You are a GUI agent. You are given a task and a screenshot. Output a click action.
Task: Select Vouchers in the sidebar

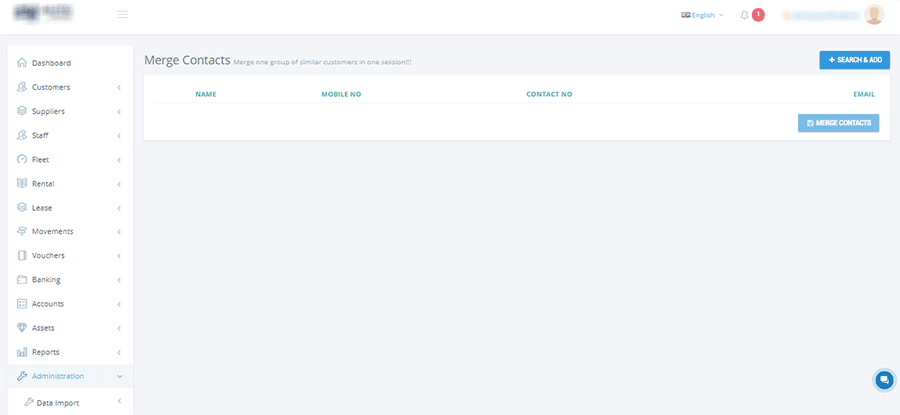tap(48, 255)
